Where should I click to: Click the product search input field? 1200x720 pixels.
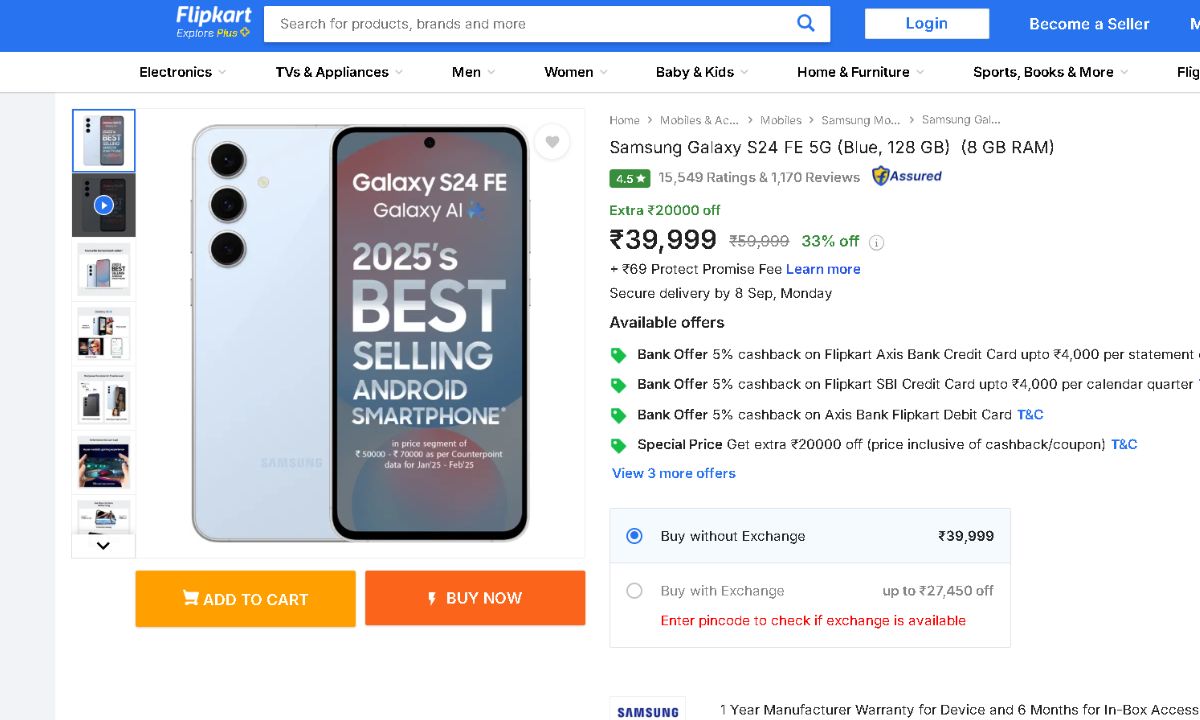(x=530, y=24)
